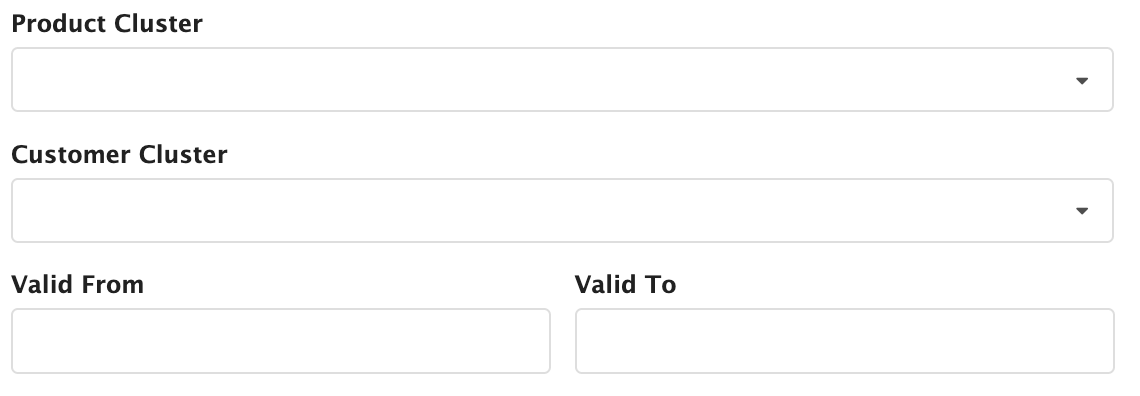Click the Valid To label
Screen dimensions: 1140x396
point(625,284)
